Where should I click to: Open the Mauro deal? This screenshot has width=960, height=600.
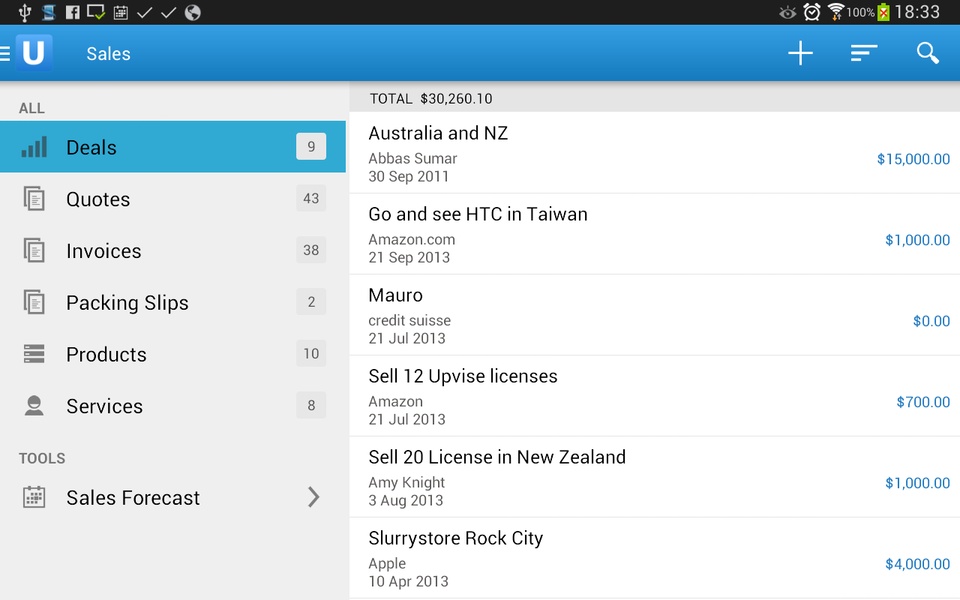tap(654, 315)
